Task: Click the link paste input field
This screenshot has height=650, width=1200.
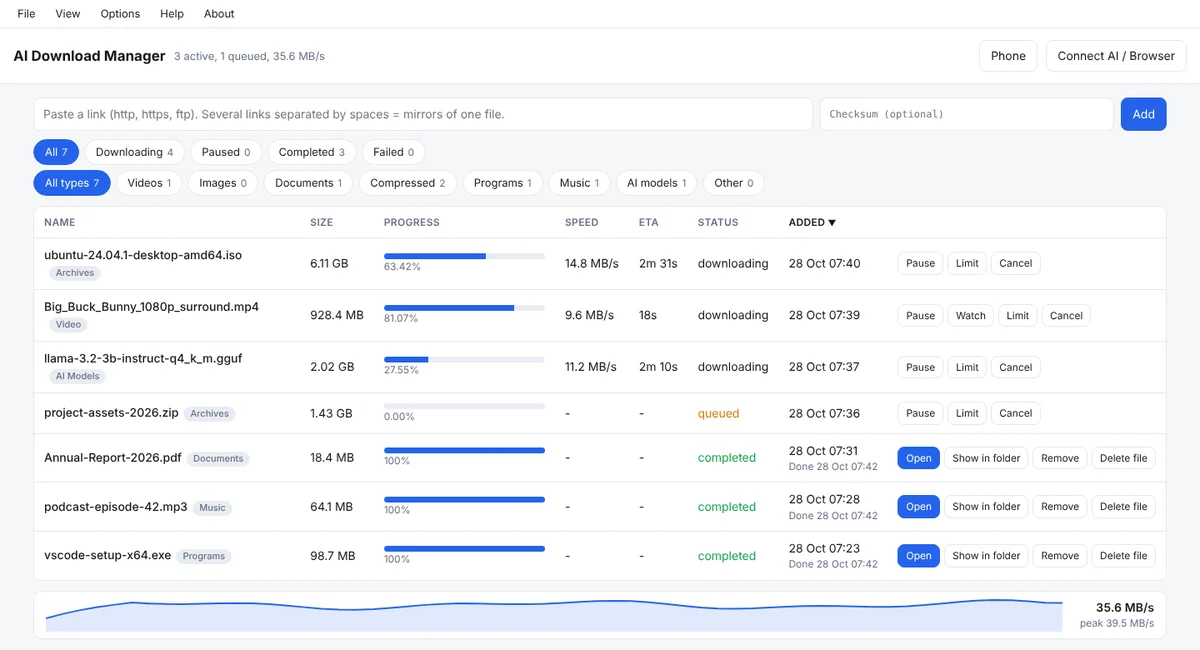Action: coord(423,114)
